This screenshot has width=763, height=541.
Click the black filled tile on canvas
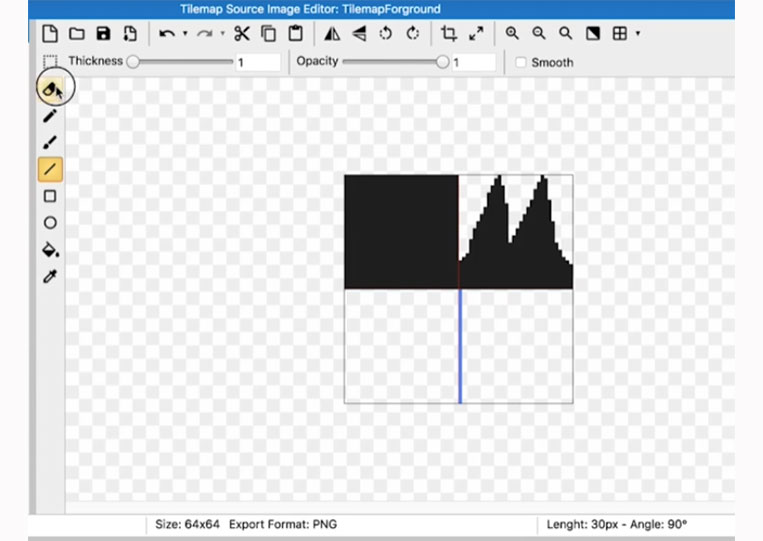[401, 232]
